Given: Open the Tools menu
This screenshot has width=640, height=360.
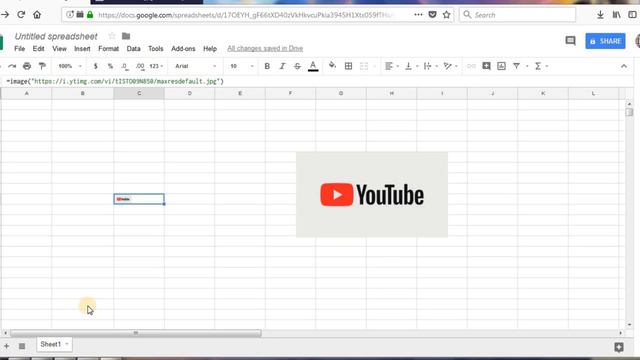Looking at the screenshot, I should 156,49.
